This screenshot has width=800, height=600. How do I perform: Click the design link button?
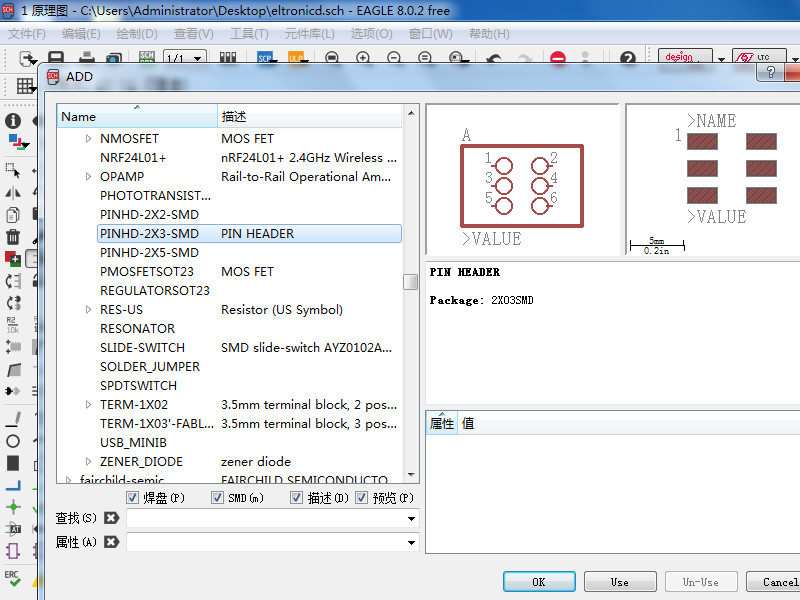(x=685, y=57)
